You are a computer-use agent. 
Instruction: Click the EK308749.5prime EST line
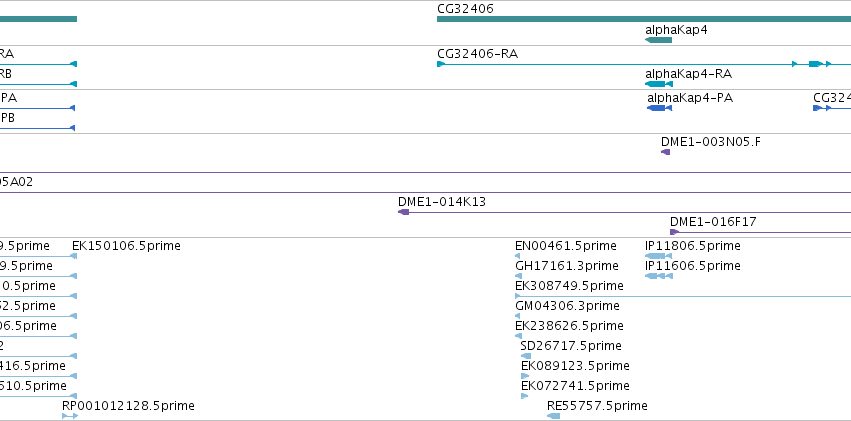[683, 296]
